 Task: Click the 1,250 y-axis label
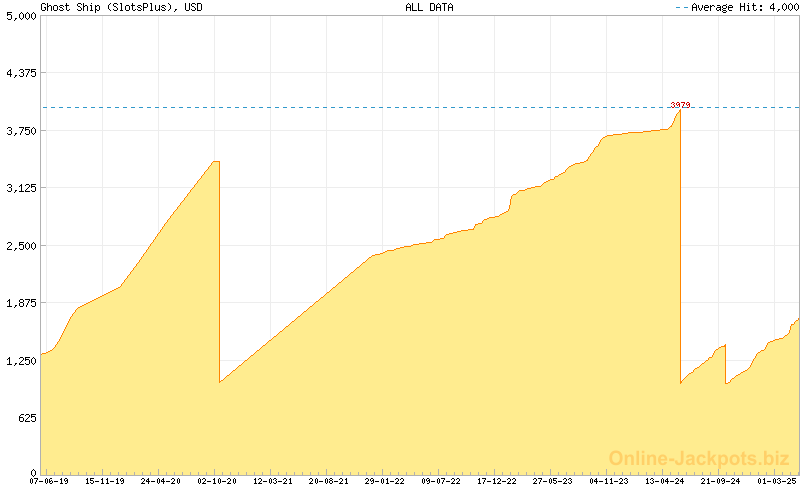pos(20,360)
